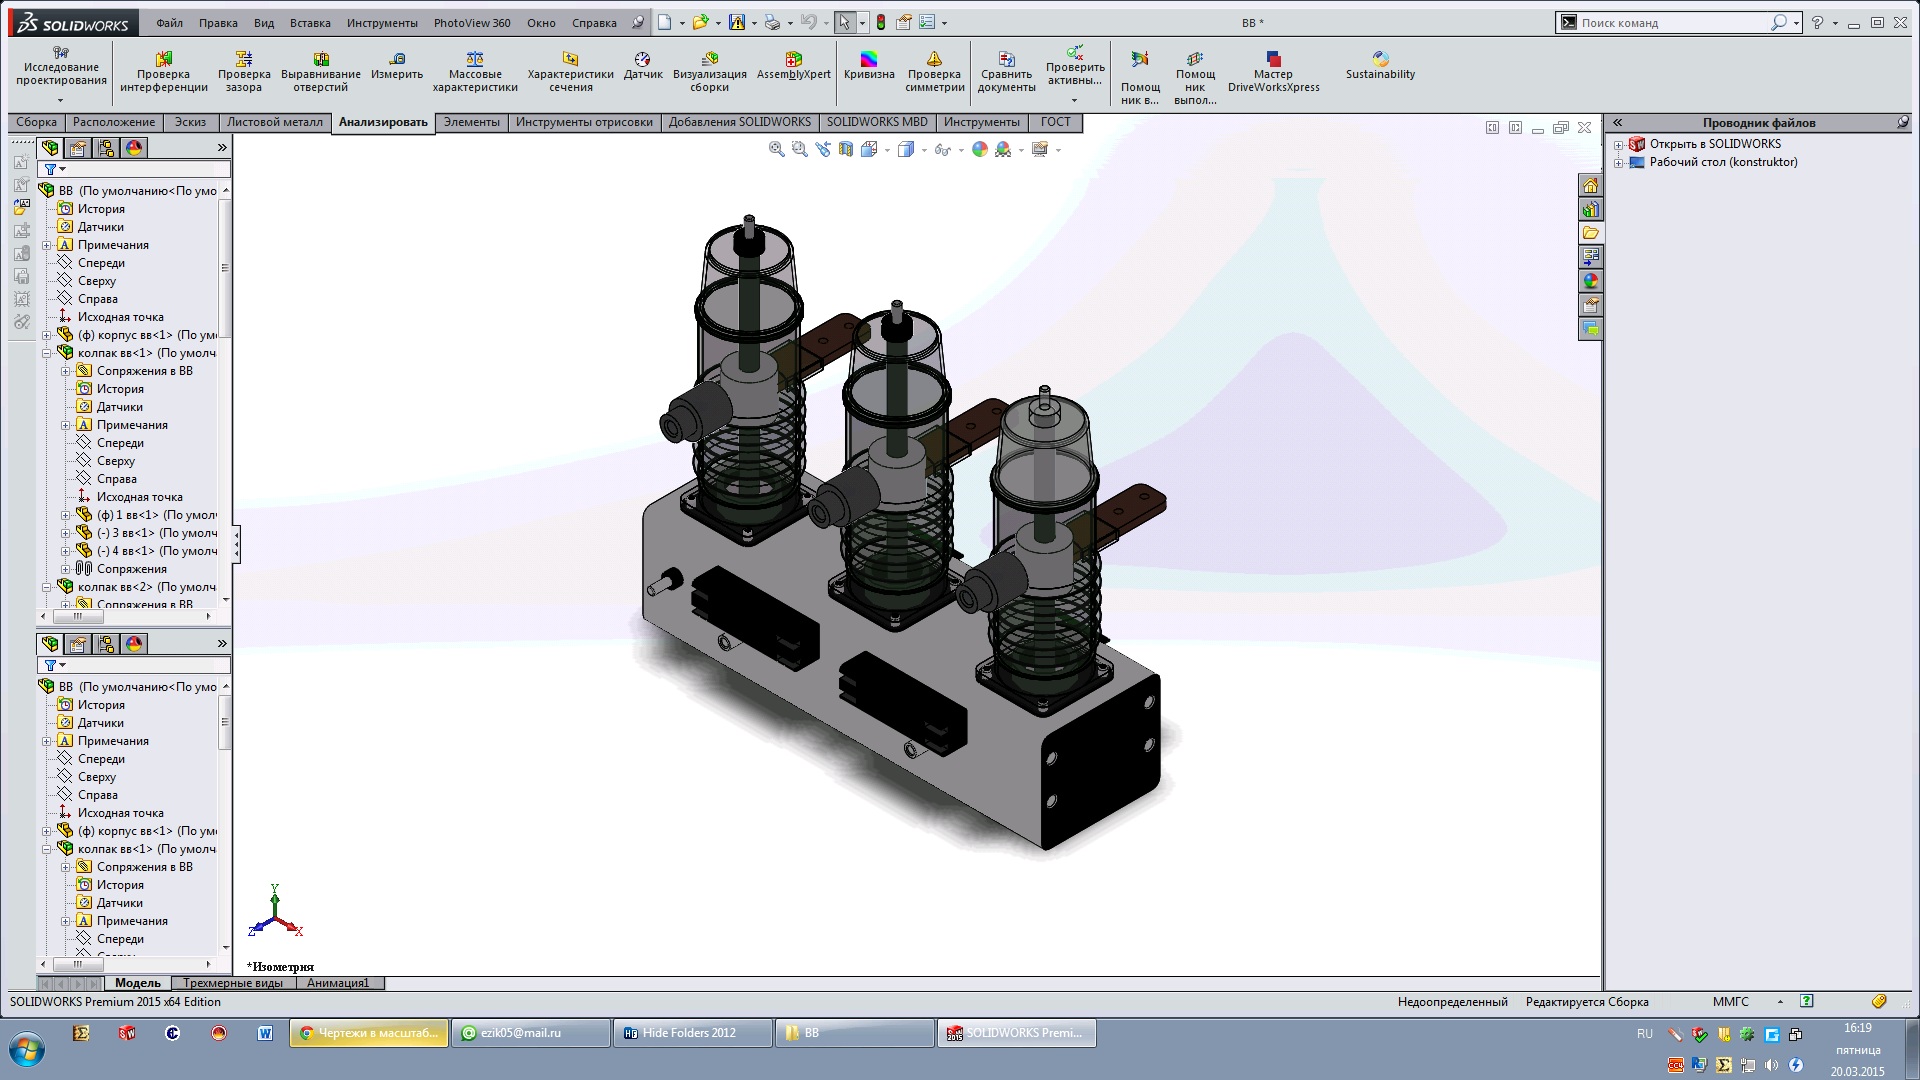1920x1080 pixels.
Task: Open the Инструменты menu
Action: click(x=382, y=23)
